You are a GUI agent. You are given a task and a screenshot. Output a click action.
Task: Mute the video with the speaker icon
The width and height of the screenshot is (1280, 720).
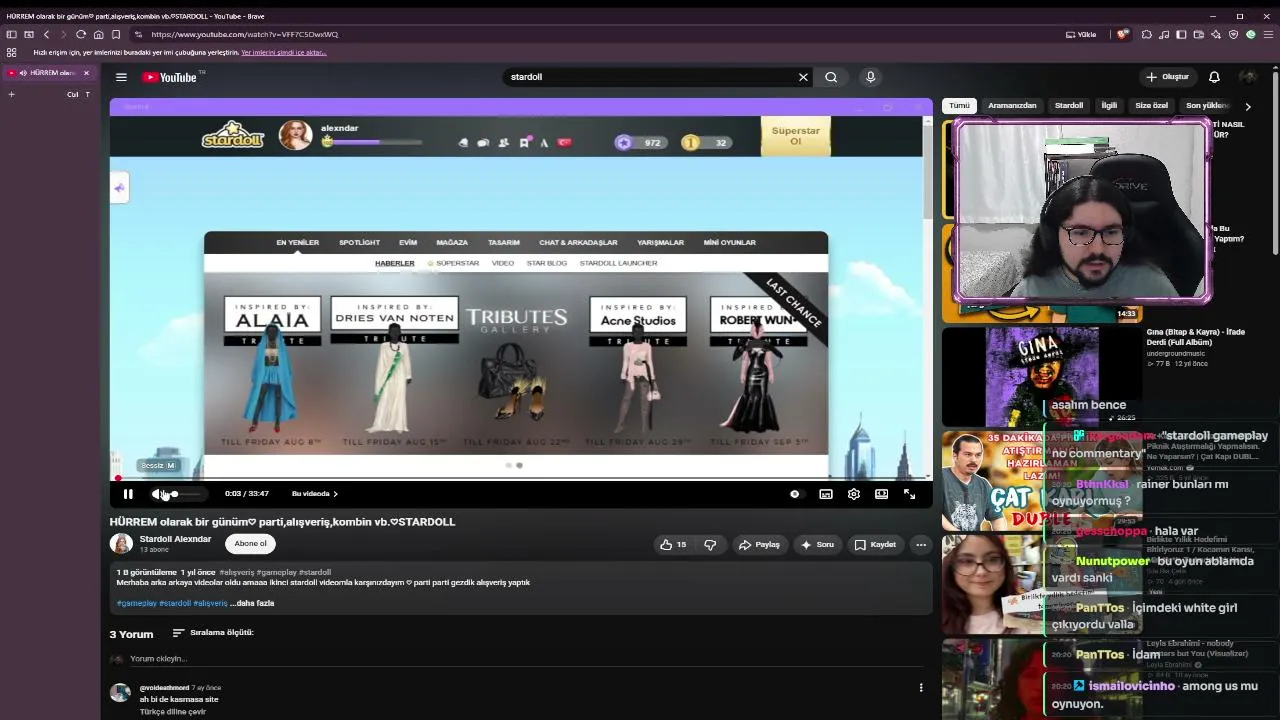(158, 494)
